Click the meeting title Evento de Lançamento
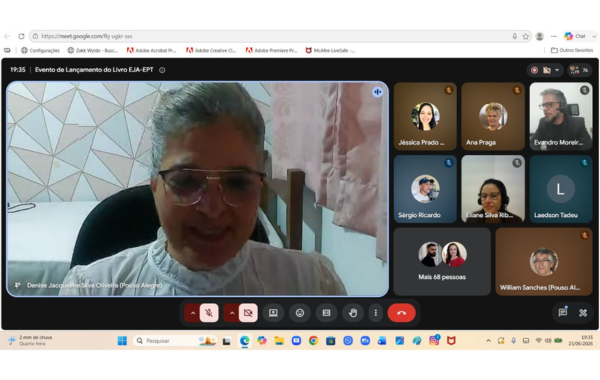The height and width of the screenshot is (380, 600). pyautogui.click(x=94, y=70)
